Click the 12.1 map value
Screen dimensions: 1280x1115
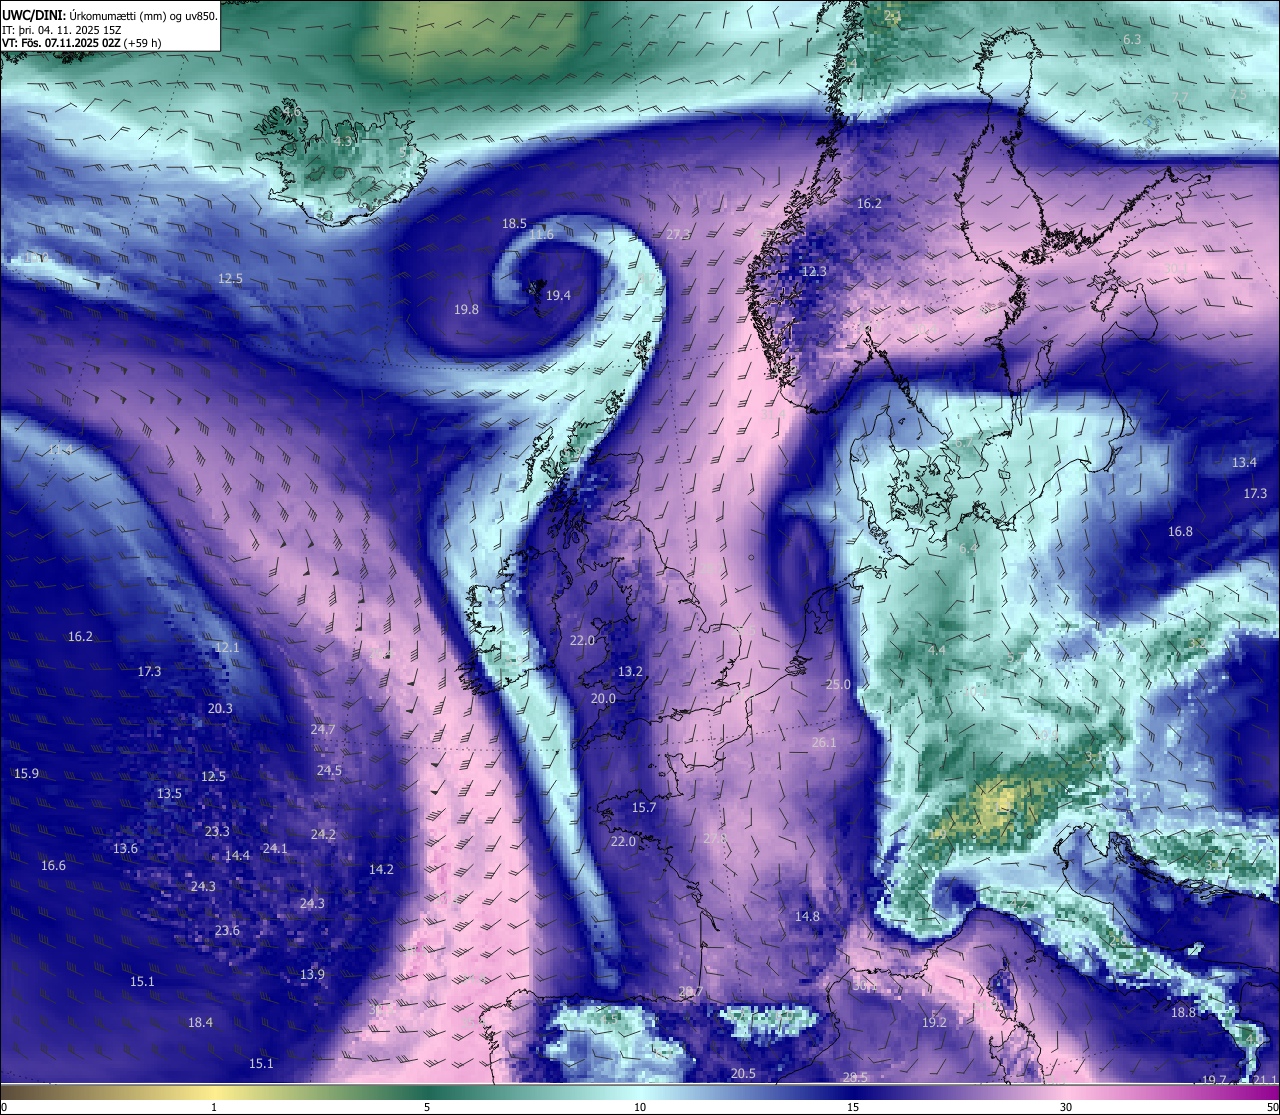click(x=227, y=648)
